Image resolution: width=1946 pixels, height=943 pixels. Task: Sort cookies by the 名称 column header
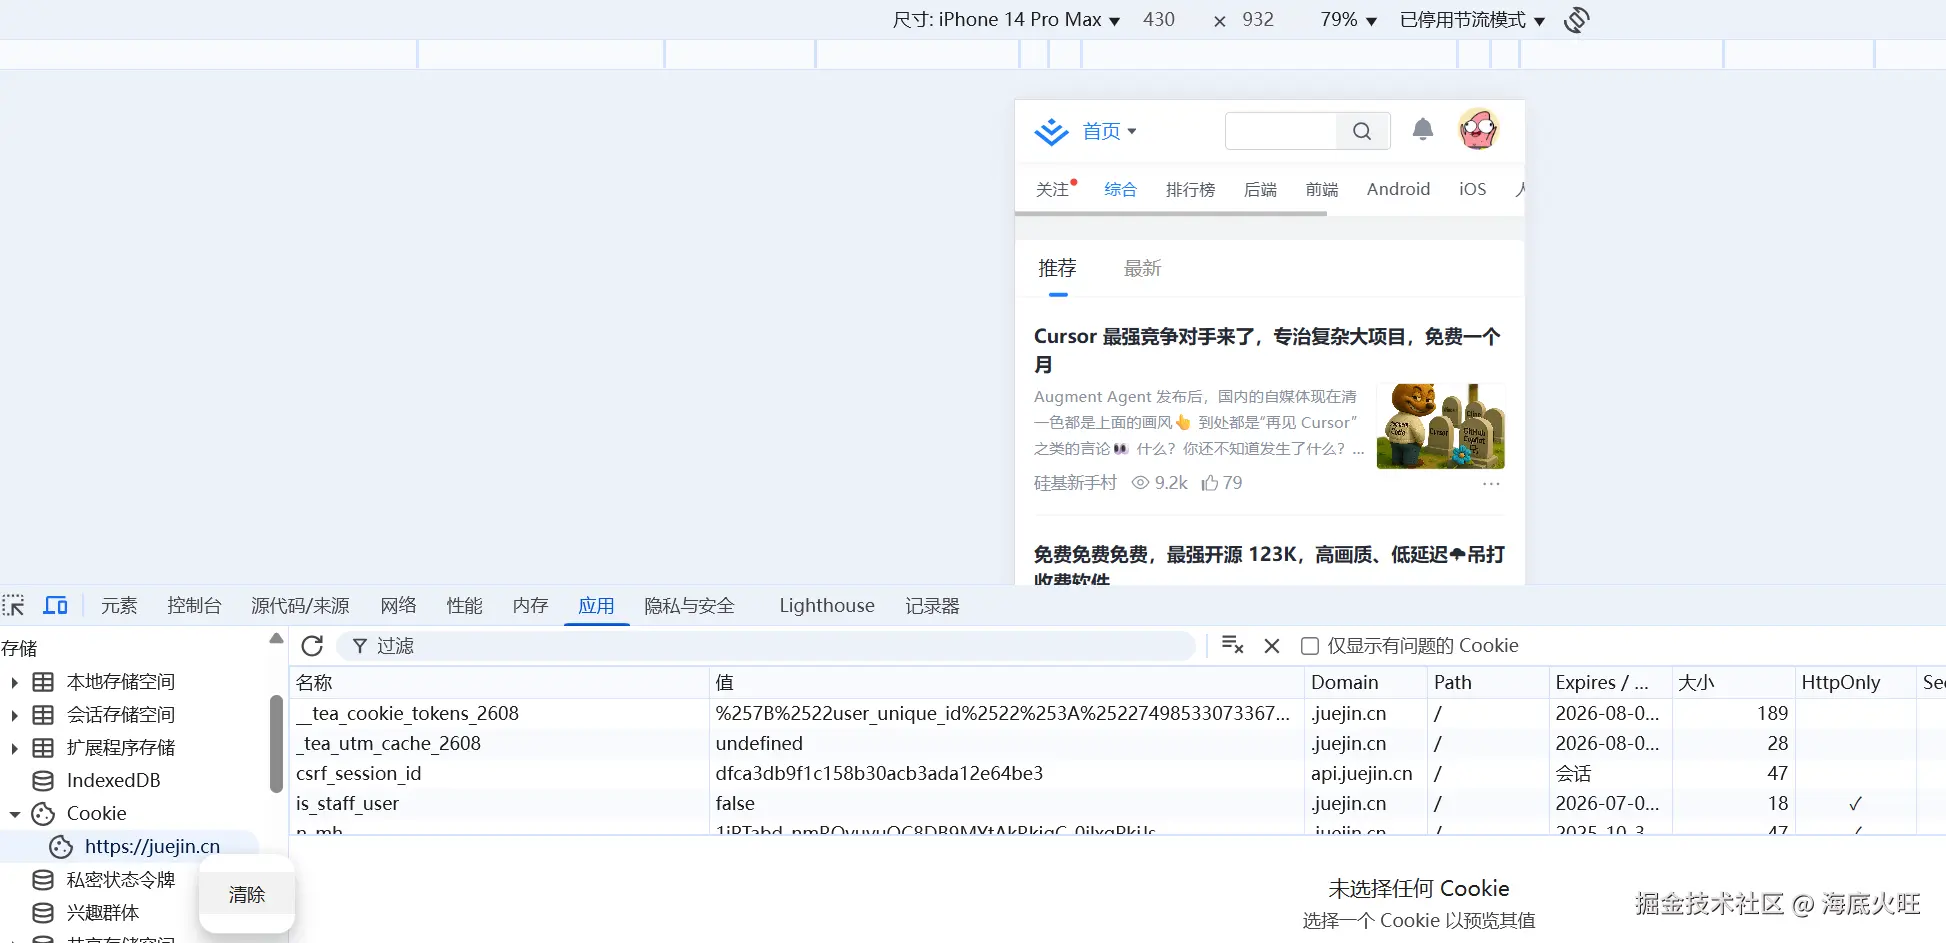(499, 683)
